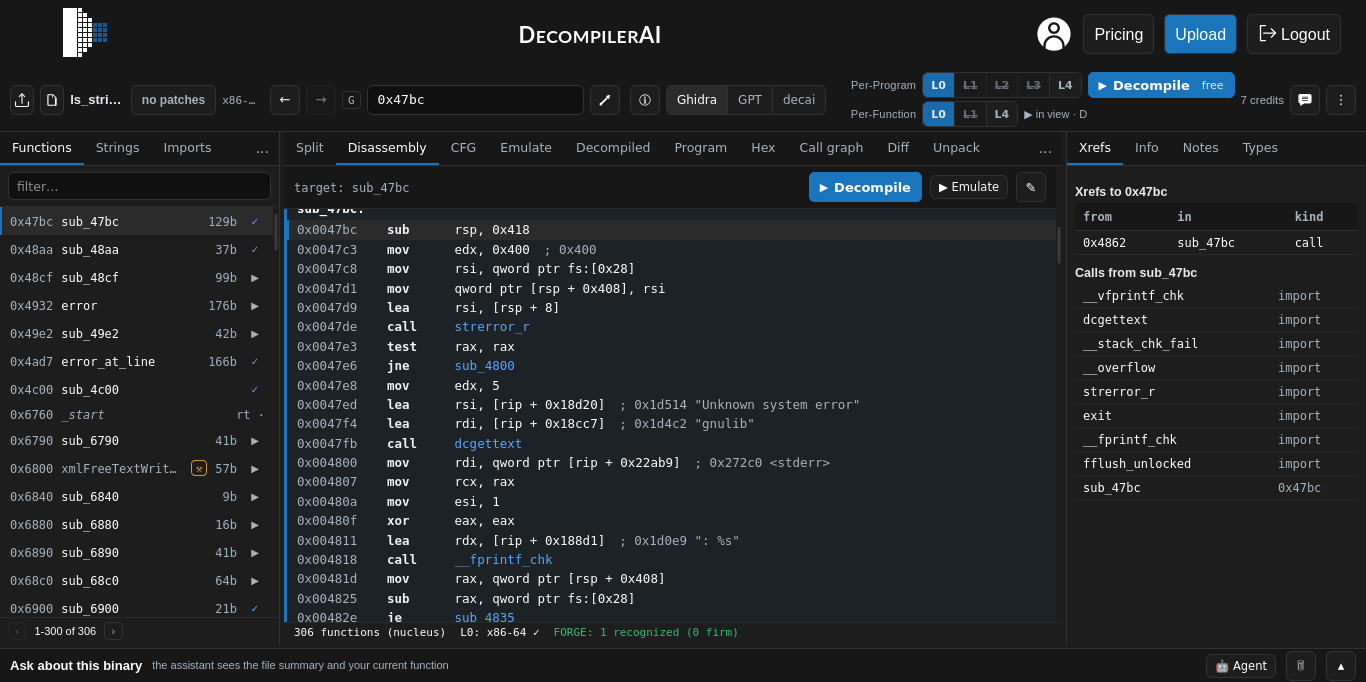Click the Pricing button
The width and height of the screenshot is (1366, 682).
coord(1118,34)
